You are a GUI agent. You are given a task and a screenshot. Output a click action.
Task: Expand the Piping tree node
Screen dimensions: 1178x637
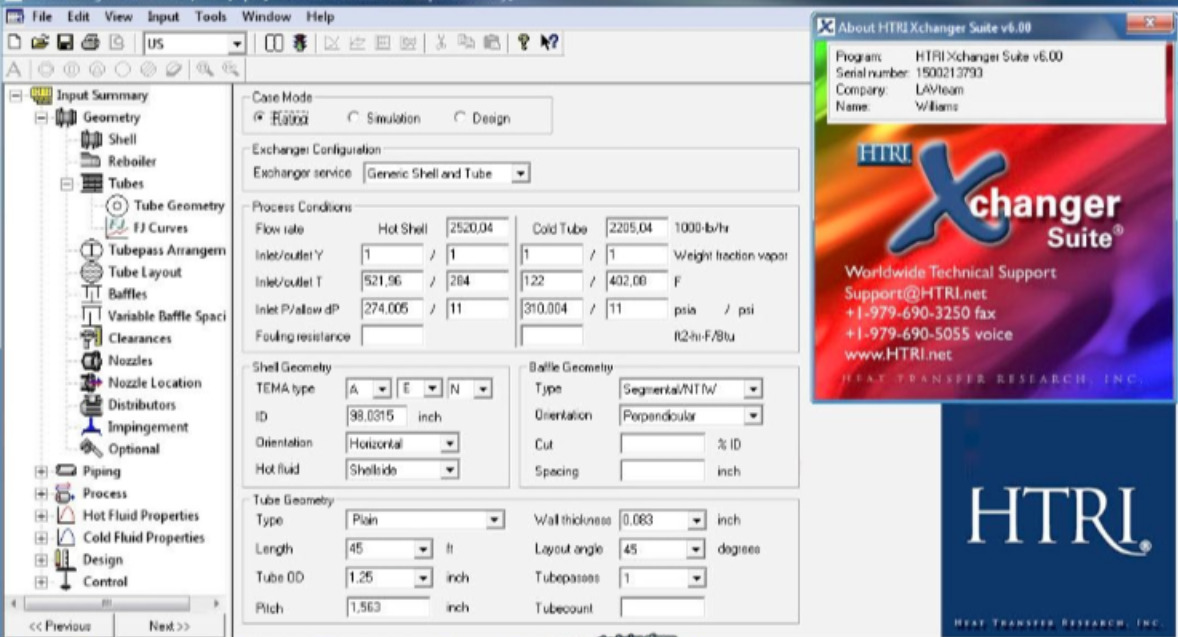click(x=41, y=472)
